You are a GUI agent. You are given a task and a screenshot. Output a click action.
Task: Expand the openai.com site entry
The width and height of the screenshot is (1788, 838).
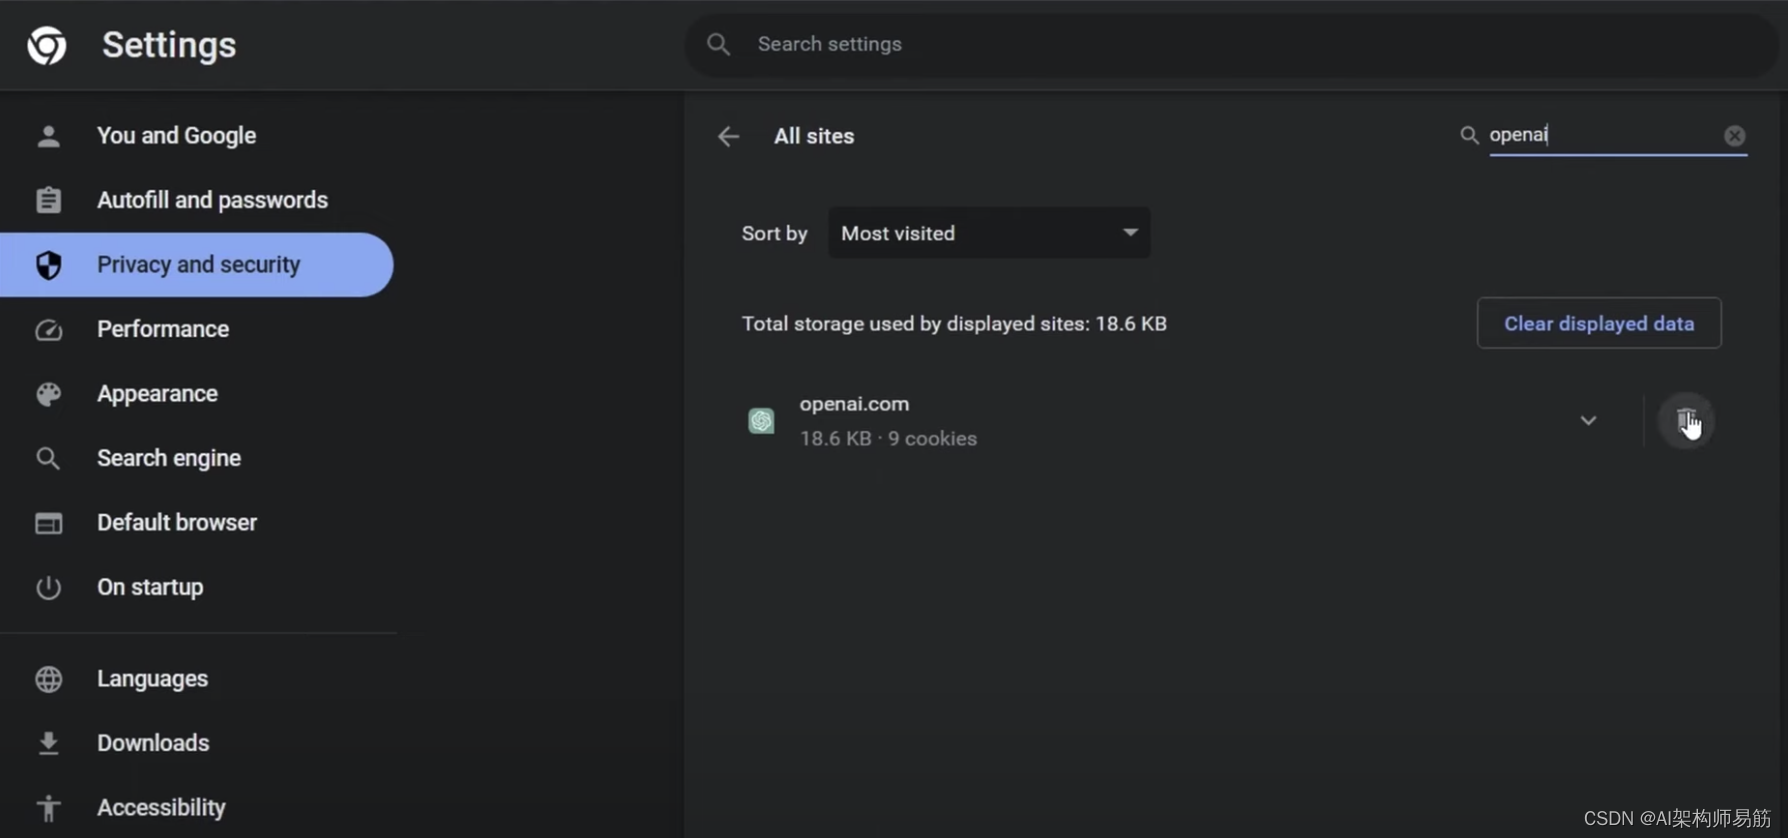click(1588, 421)
